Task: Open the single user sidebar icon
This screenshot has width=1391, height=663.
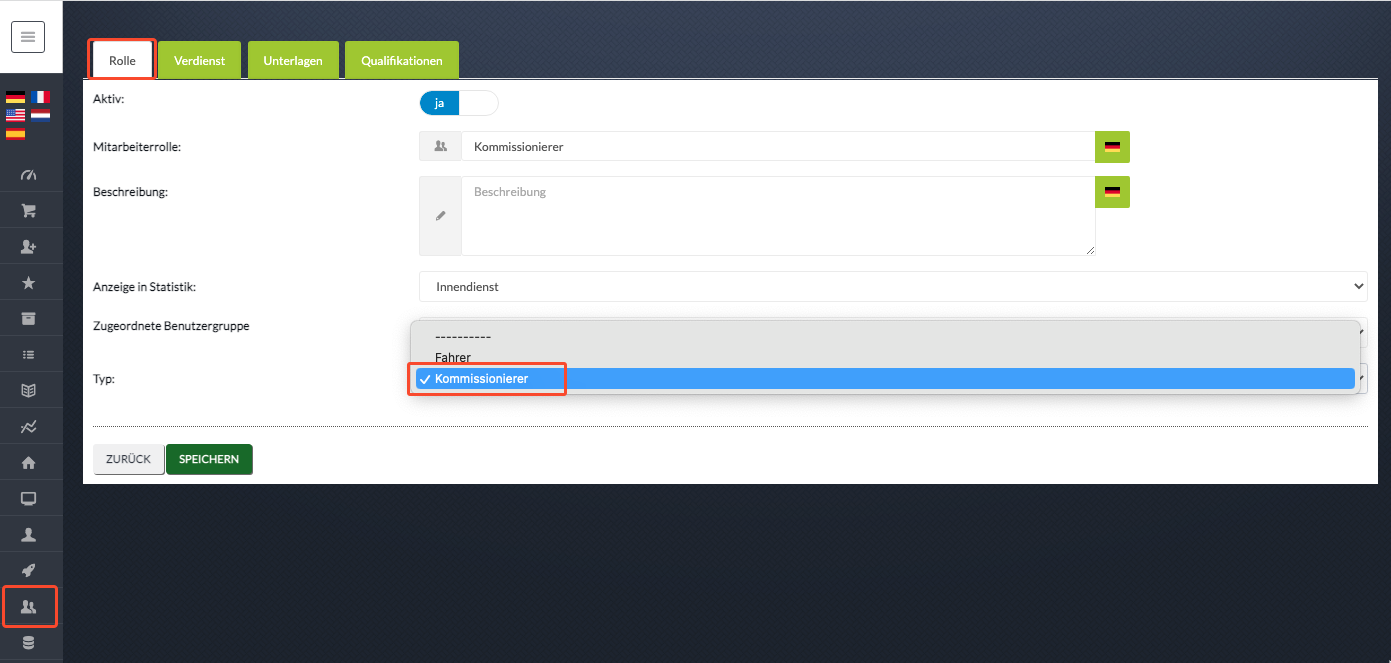Action: [x=29, y=534]
